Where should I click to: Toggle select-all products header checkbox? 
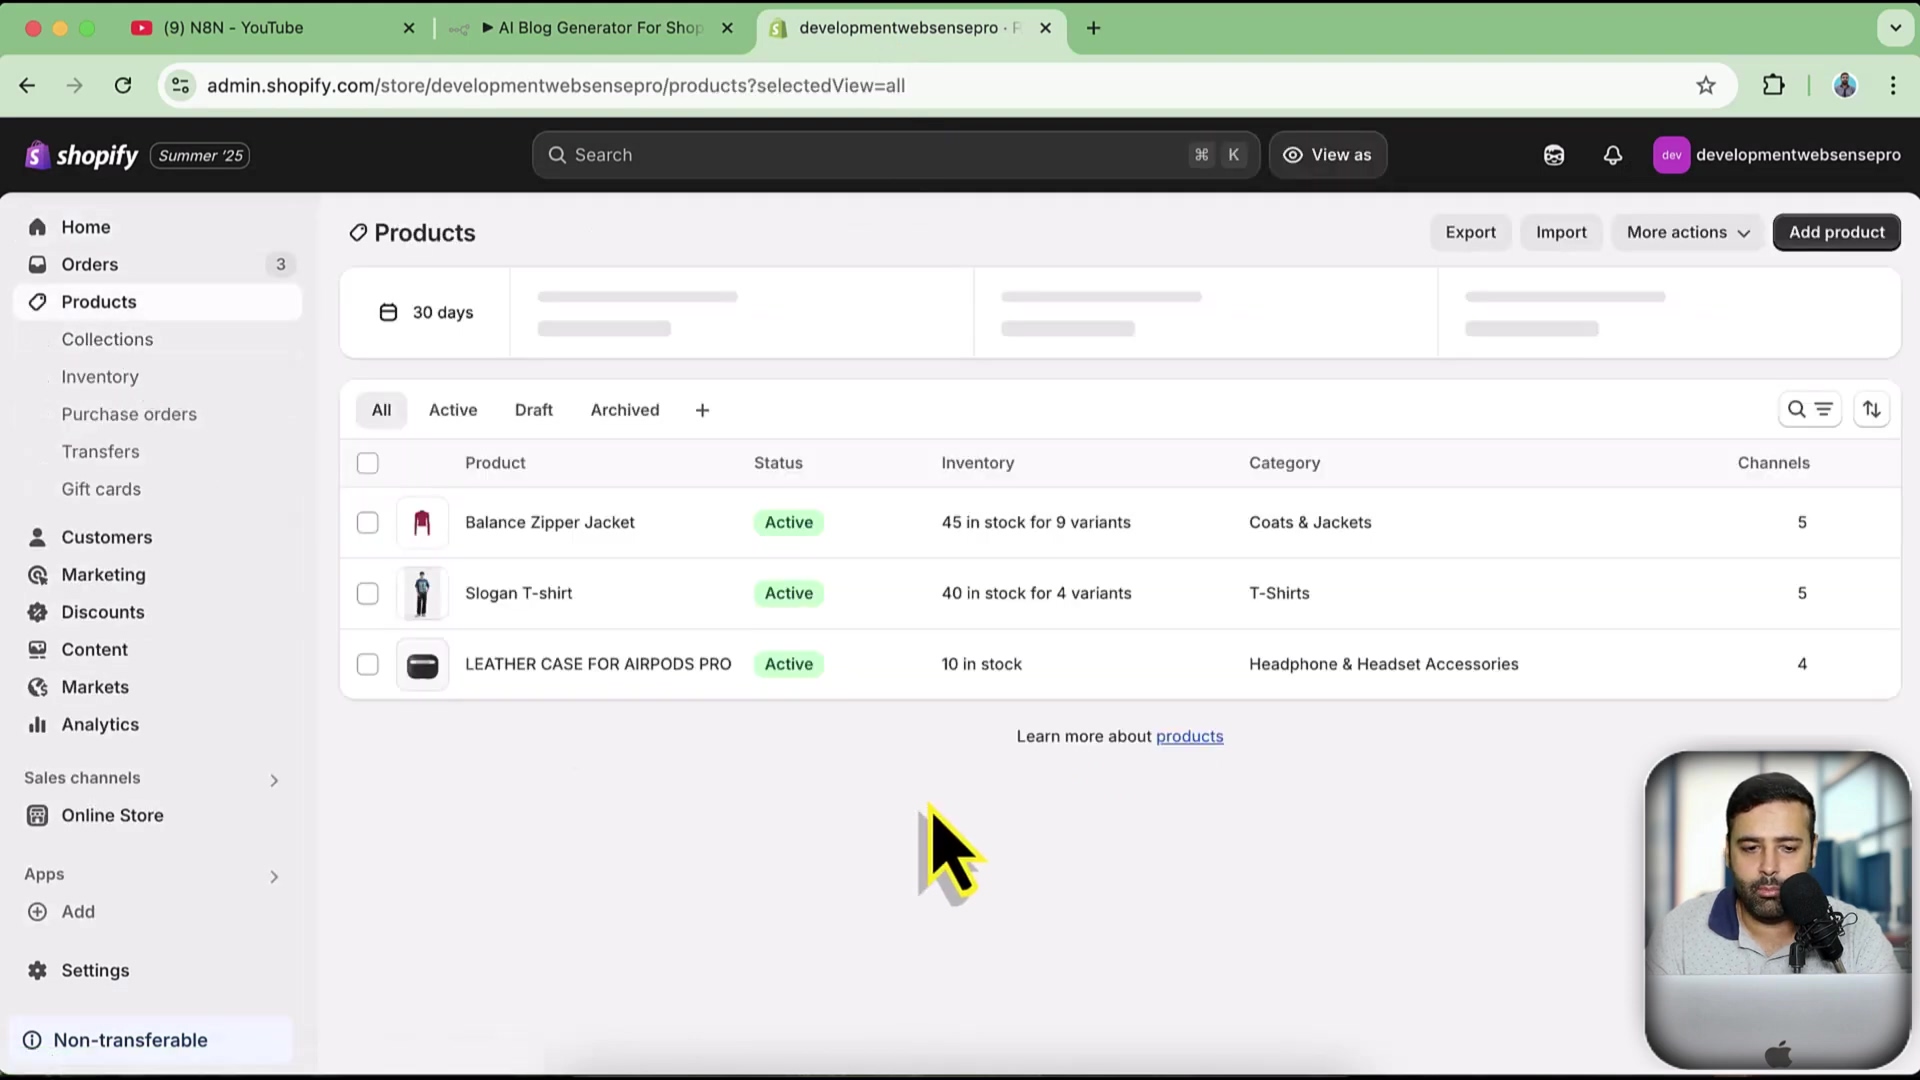367,463
